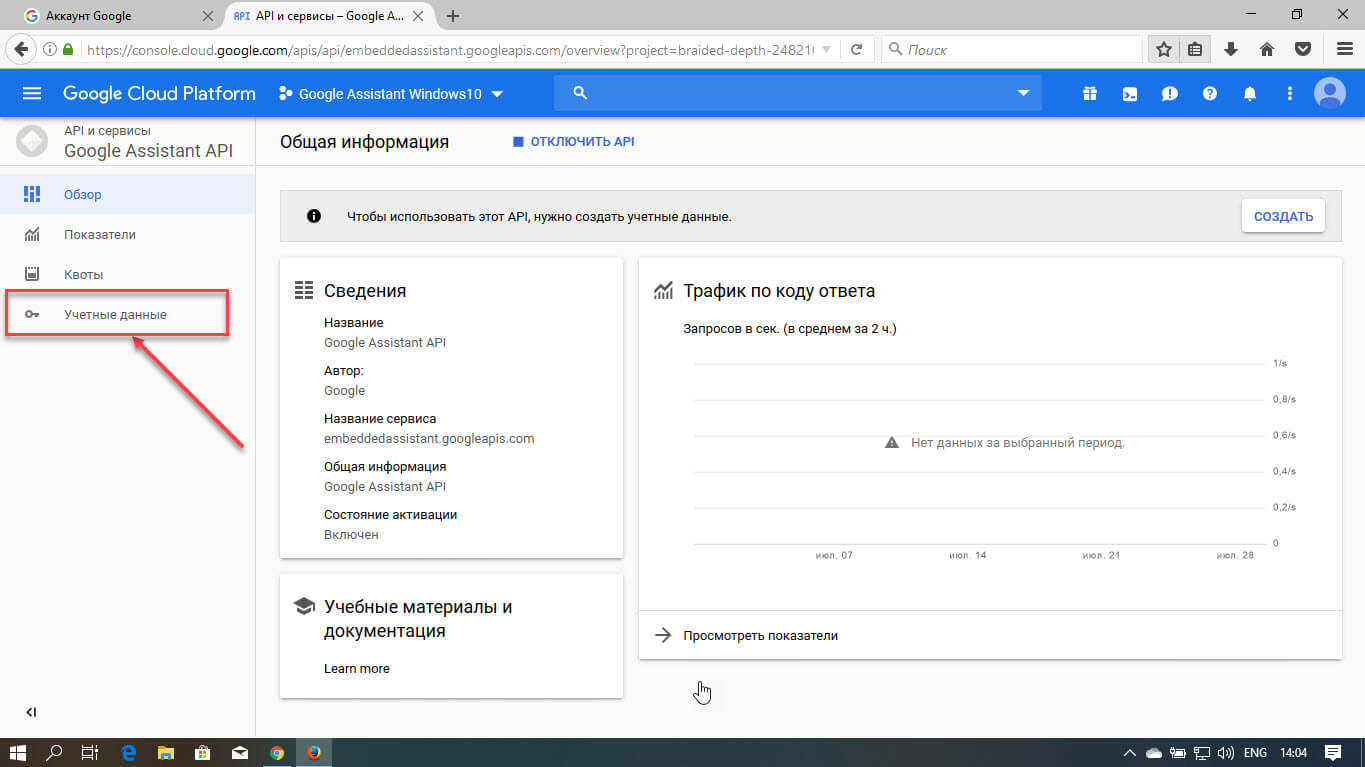Open Firefox downloads arrow icon
1365x767 pixels.
click(1231, 49)
